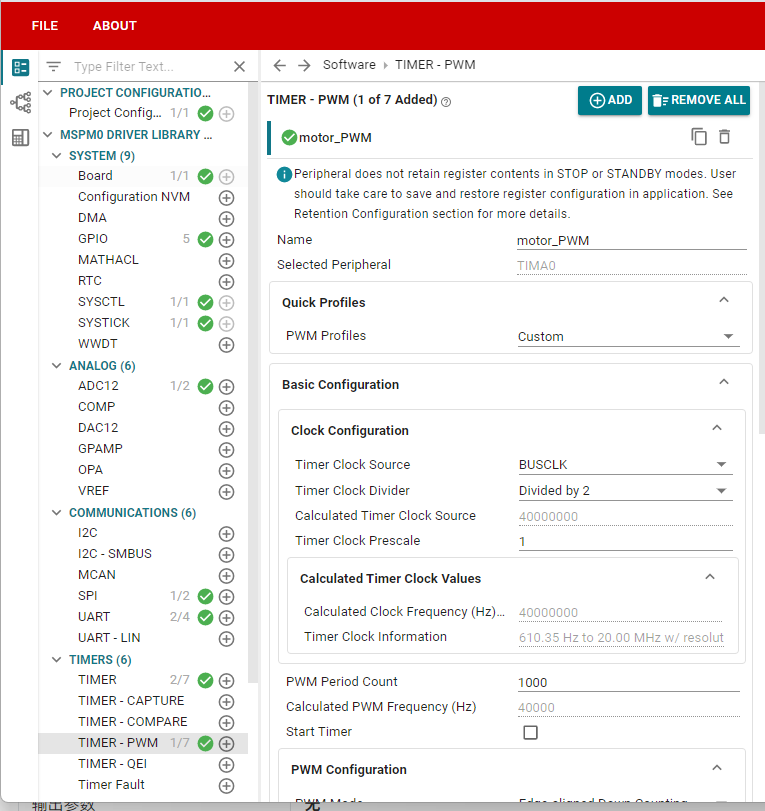Collapse the TIMERS (6) tree group
This screenshot has height=811, width=765.
click(x=56, y=659)
